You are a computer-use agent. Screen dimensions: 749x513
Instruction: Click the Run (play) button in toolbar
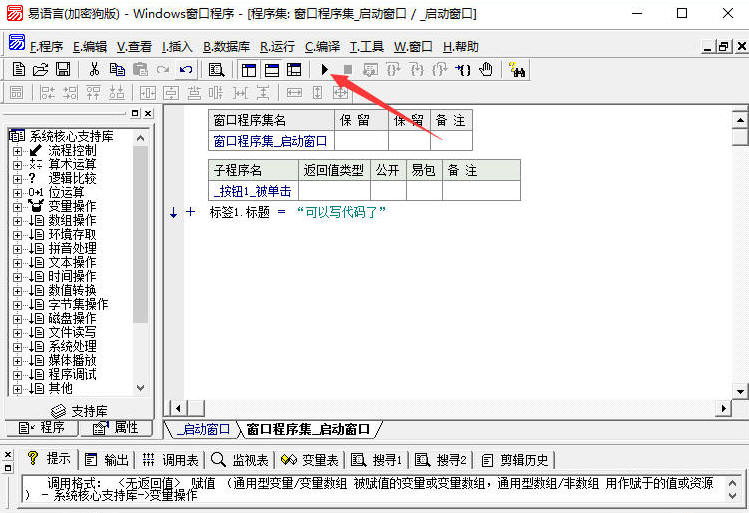click(325, 69)
